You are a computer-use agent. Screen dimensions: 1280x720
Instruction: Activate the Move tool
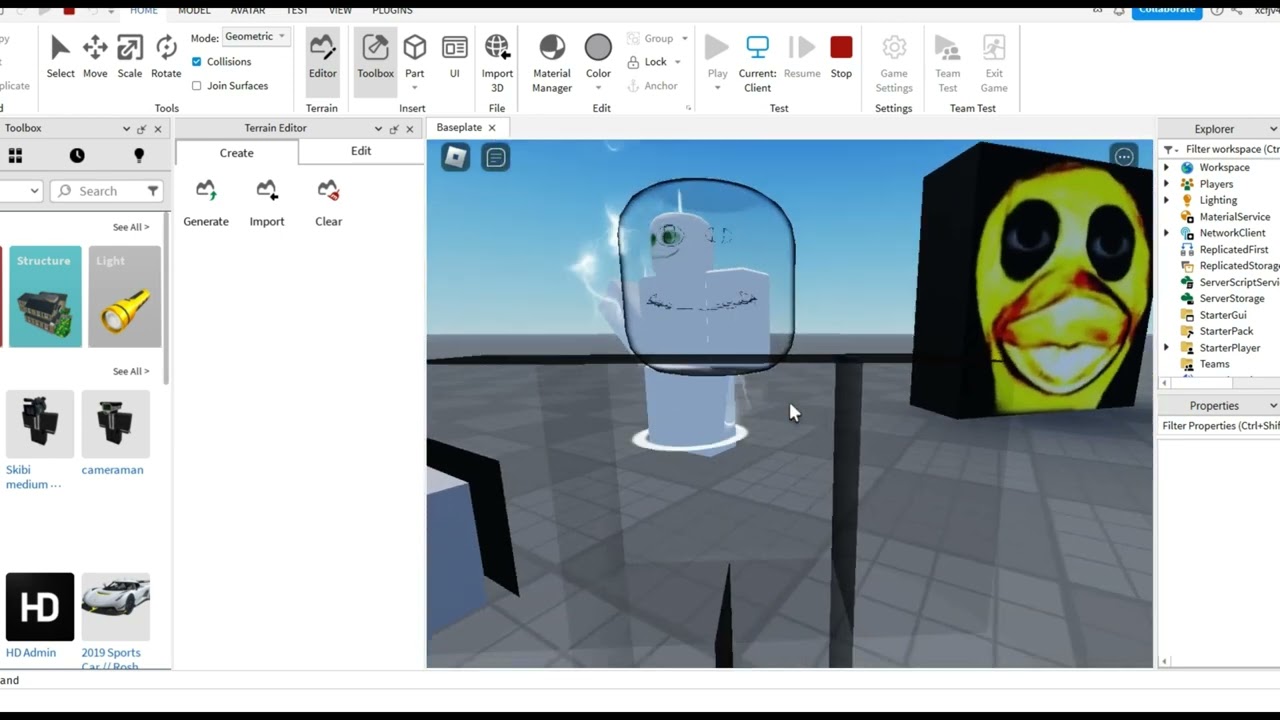pos(95,57)
